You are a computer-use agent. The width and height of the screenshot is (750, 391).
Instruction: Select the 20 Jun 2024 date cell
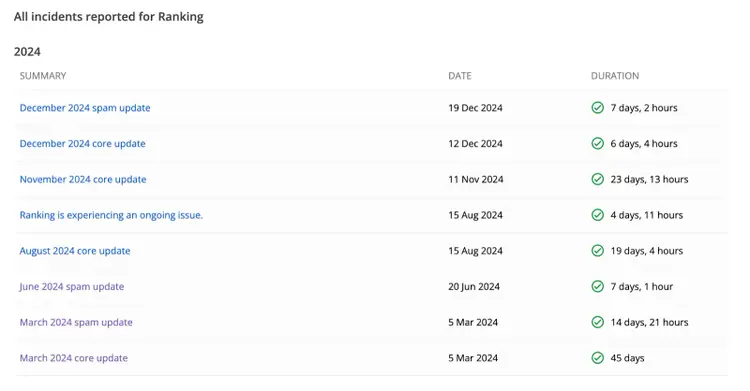point(474,287)
